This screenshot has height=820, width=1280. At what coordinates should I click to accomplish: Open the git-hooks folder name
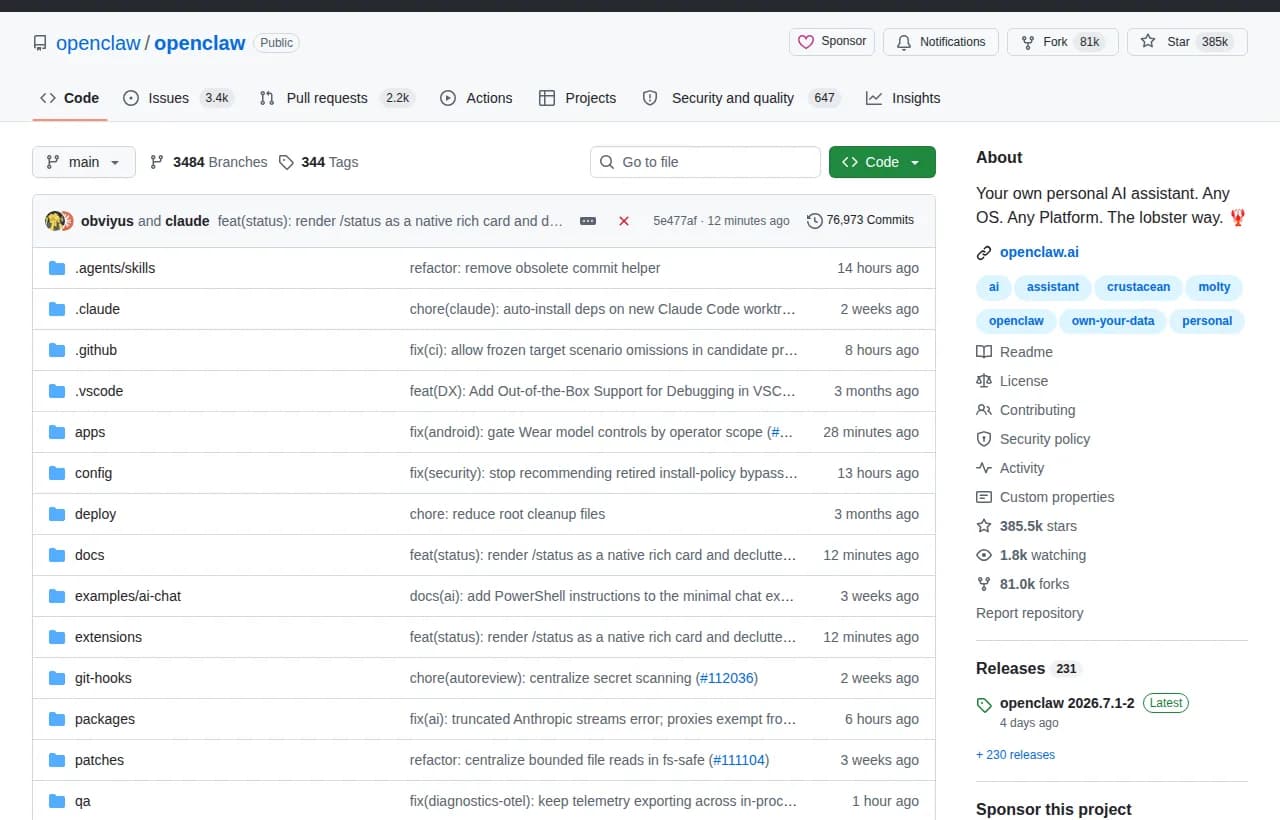tap(103, 678)
